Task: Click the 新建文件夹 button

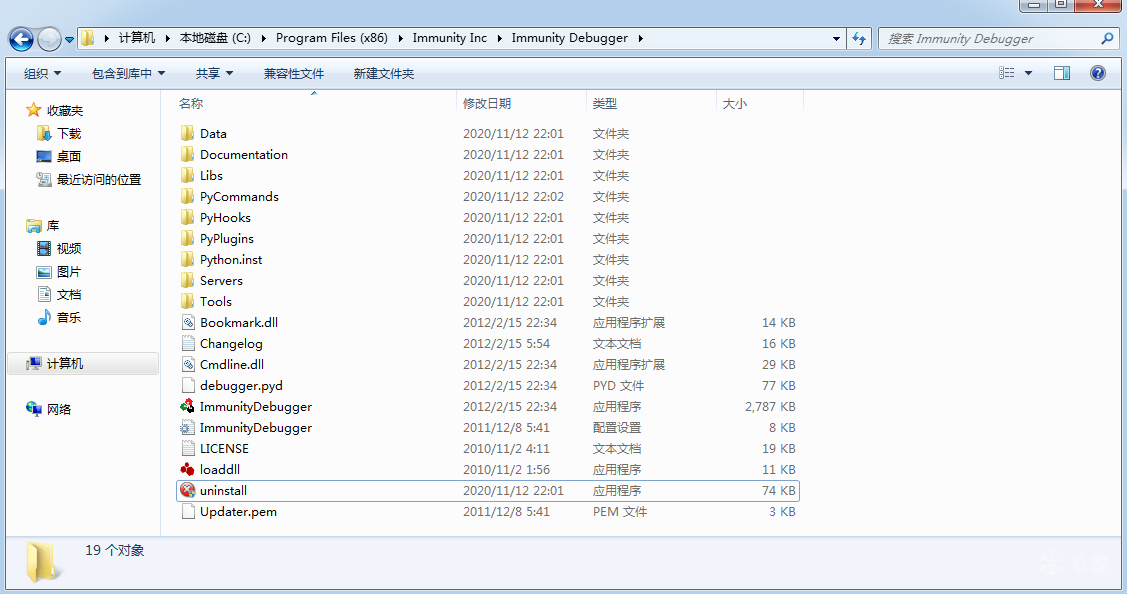Action: click(x=384, y=73)
